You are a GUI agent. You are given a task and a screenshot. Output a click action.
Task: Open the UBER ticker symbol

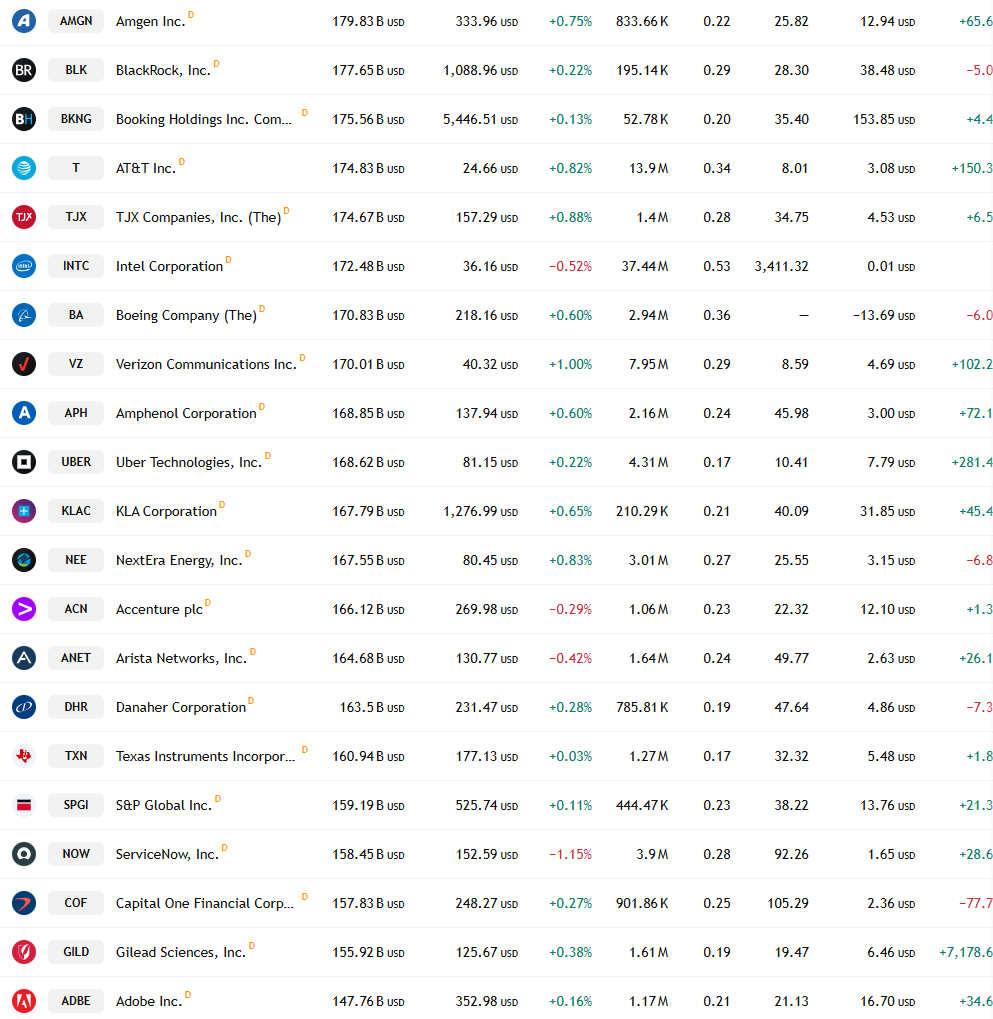click(76, 462)
